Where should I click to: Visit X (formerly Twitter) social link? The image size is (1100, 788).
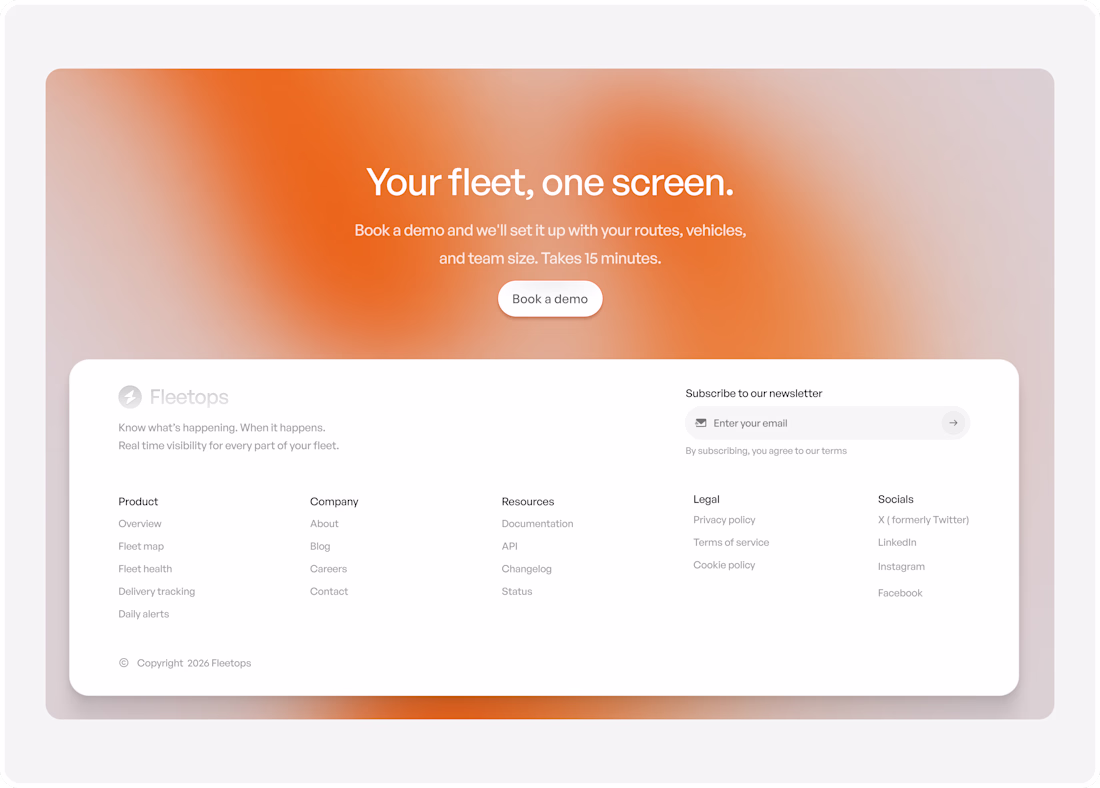click(x=923, y=519)
